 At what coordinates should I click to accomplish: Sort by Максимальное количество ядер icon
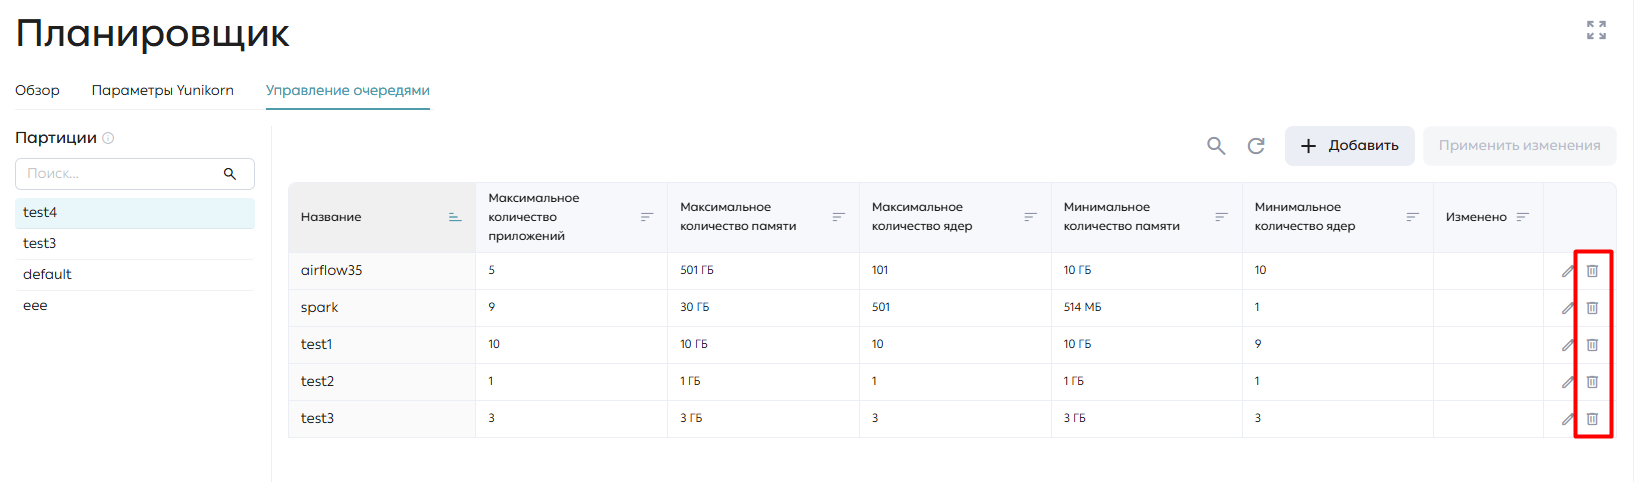pyautogui.click(x=1030, y=217)
